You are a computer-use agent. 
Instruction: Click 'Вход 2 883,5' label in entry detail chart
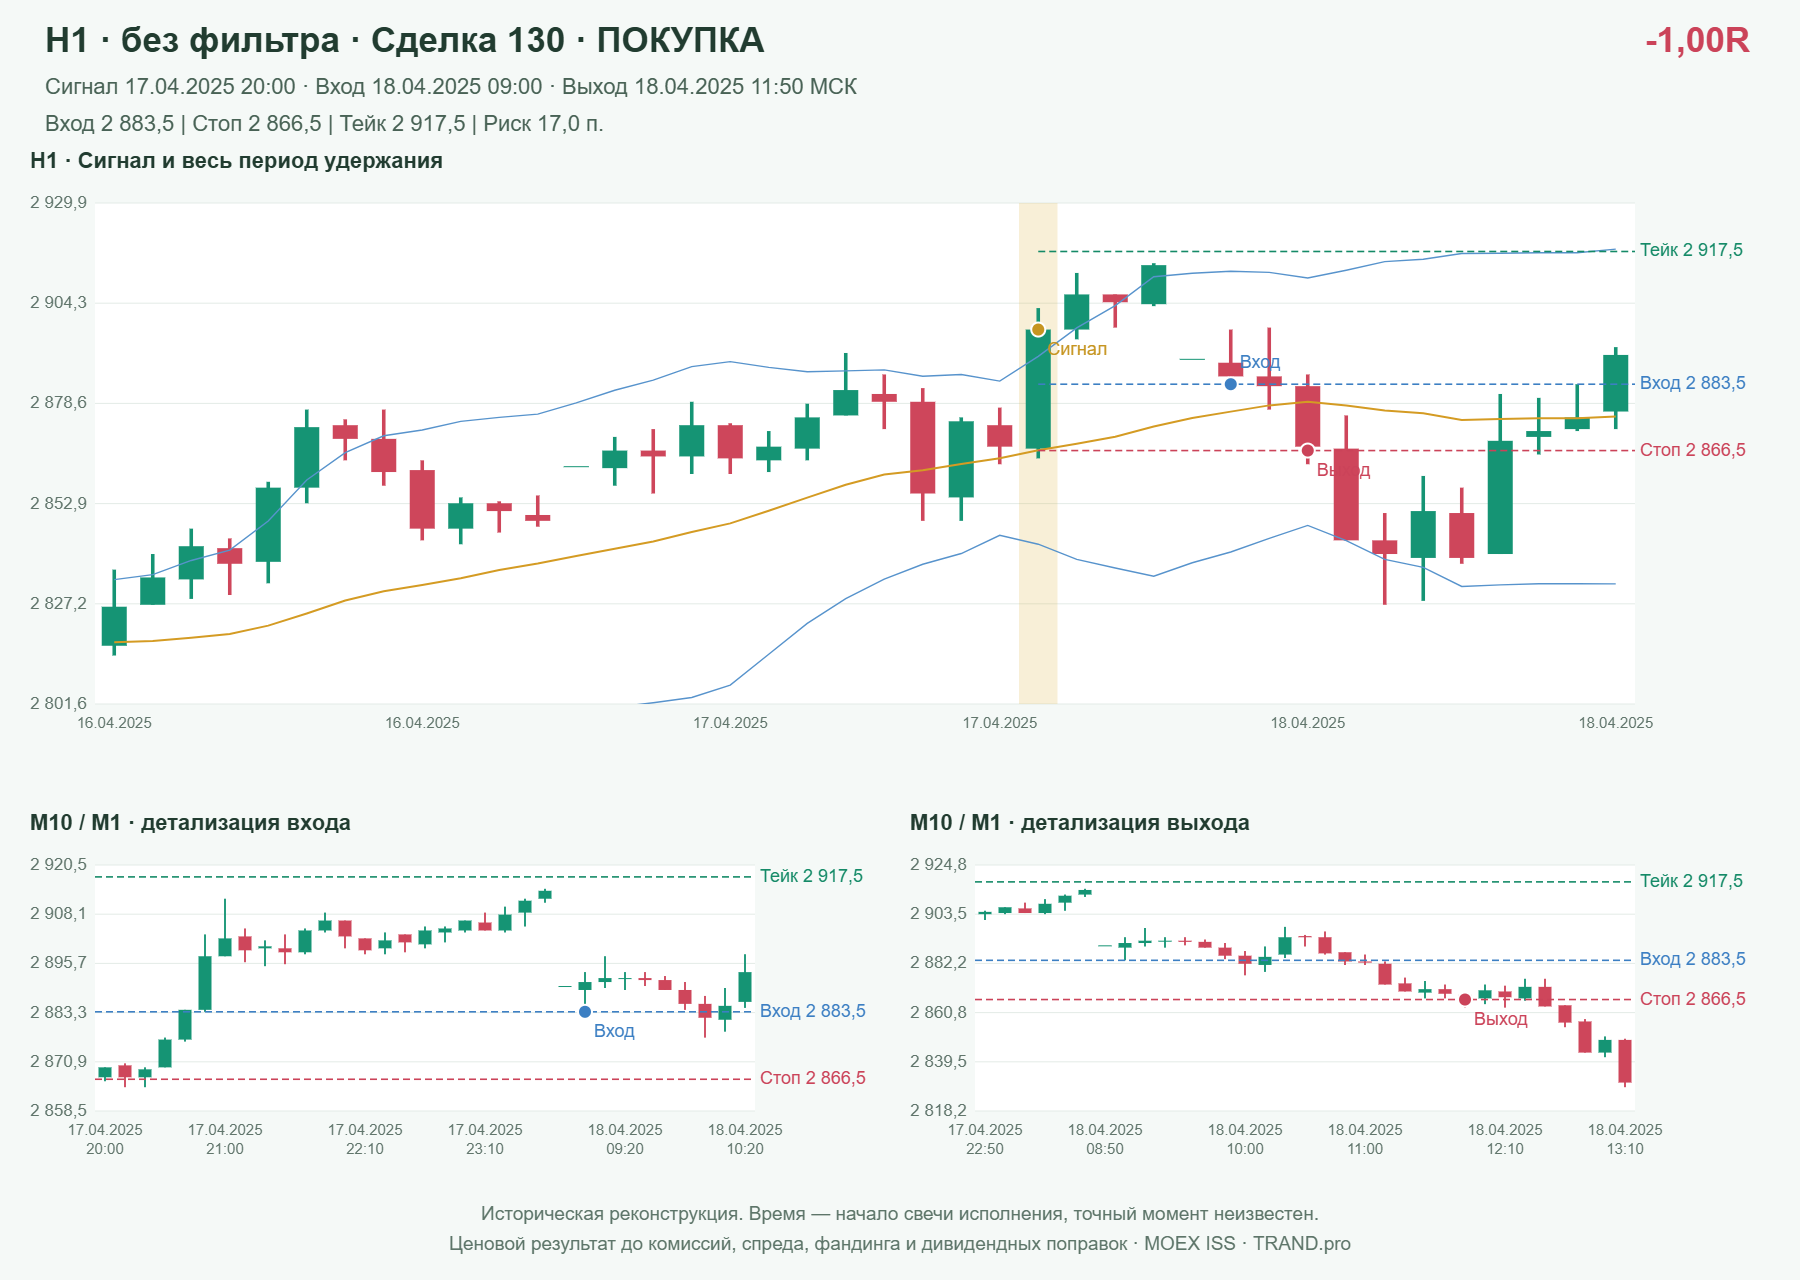coord(813,1011)
